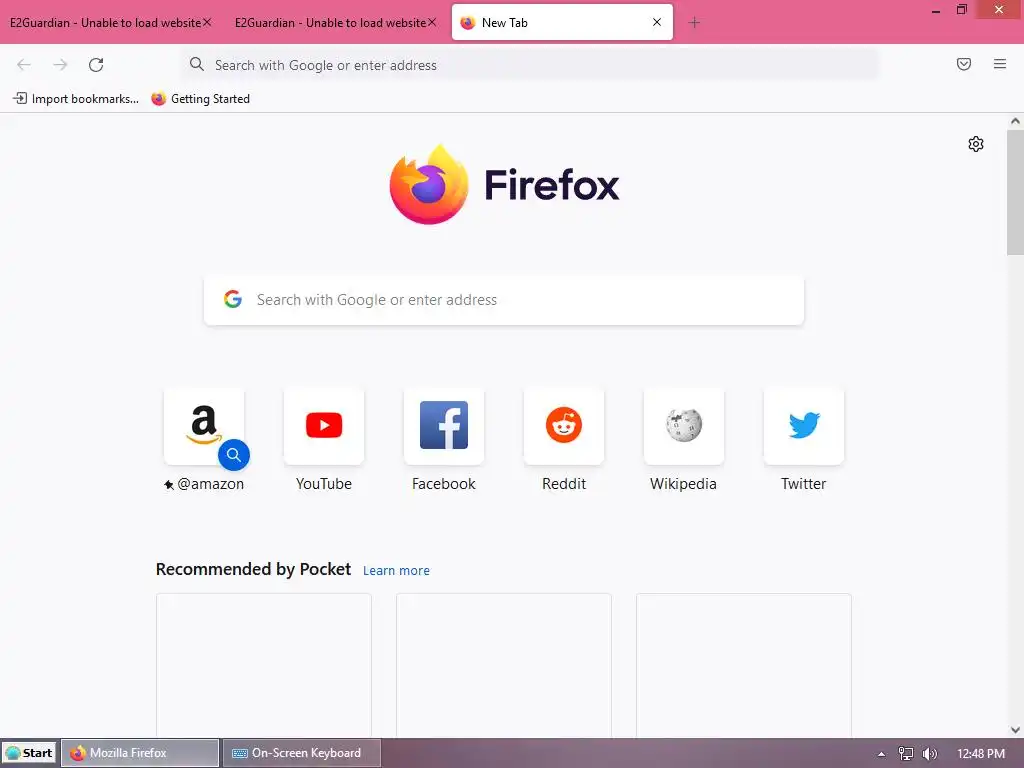Click the scrollbar up arrow
Screen dimensions: 1024x768
[1016, 121]
